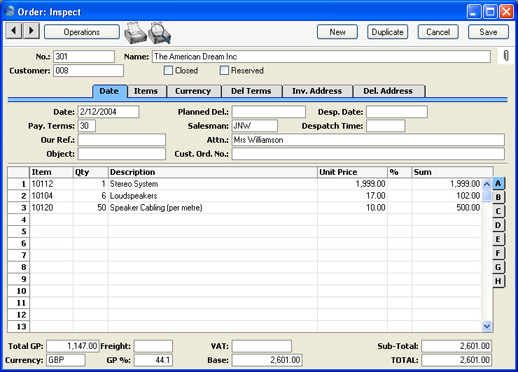Viewport: 518px width, 372px height.
Task: Open the Currency tab
Action: [193, 91]
